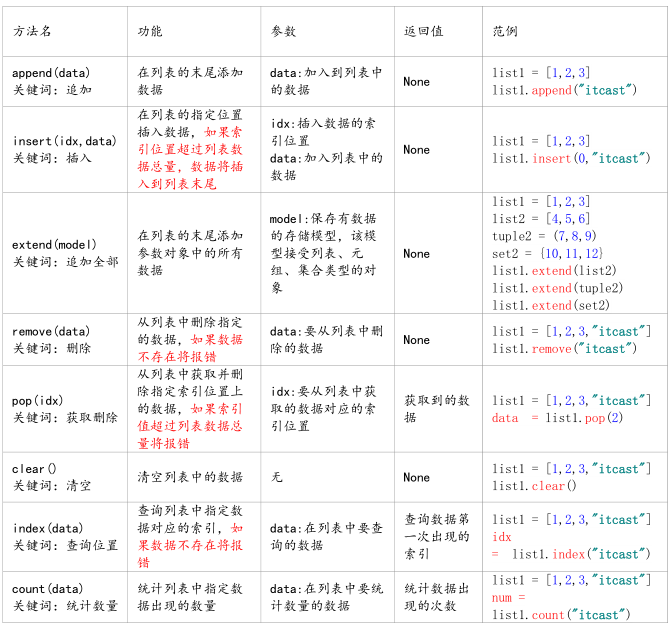Viewport: 670px width, 627px height.
Task: Click the red insert warning '如果索引位置超过列表数据总量'
Action: point(190,149)
